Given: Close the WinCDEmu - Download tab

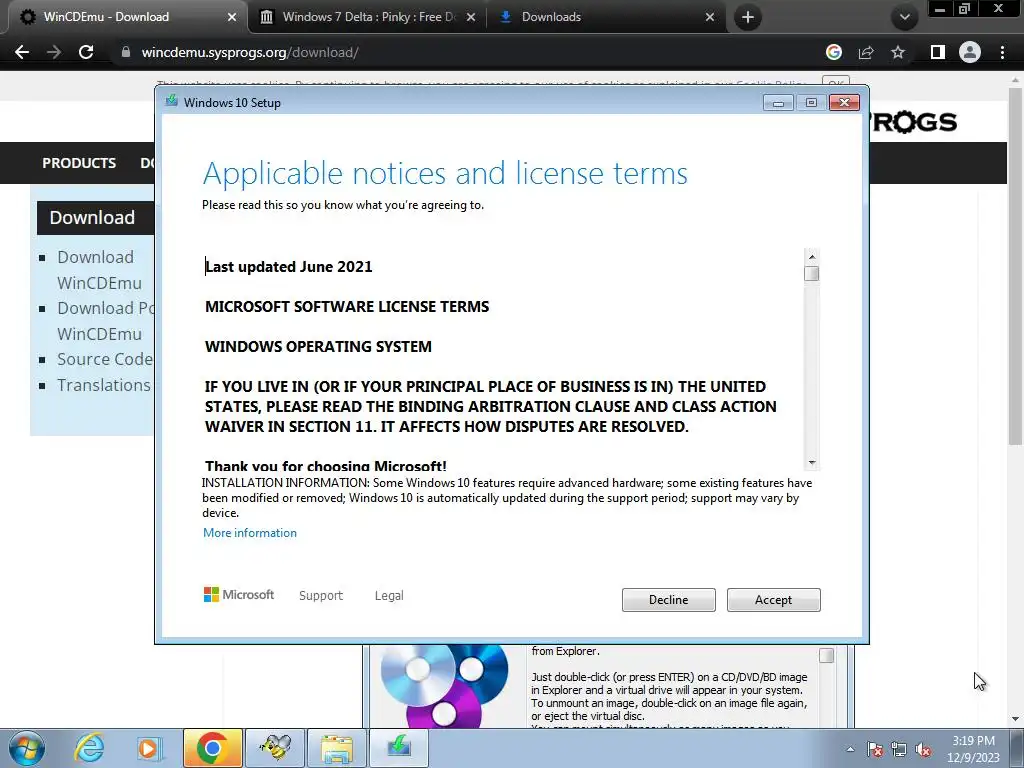Looking at the screenshot, I should point(232,17).
